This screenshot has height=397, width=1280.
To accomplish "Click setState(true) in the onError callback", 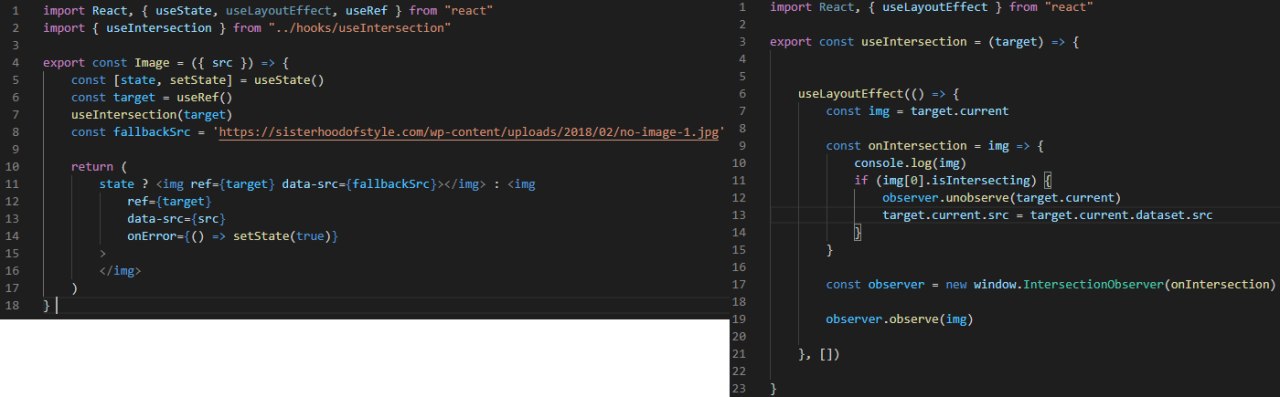I will tap(293, 236).
